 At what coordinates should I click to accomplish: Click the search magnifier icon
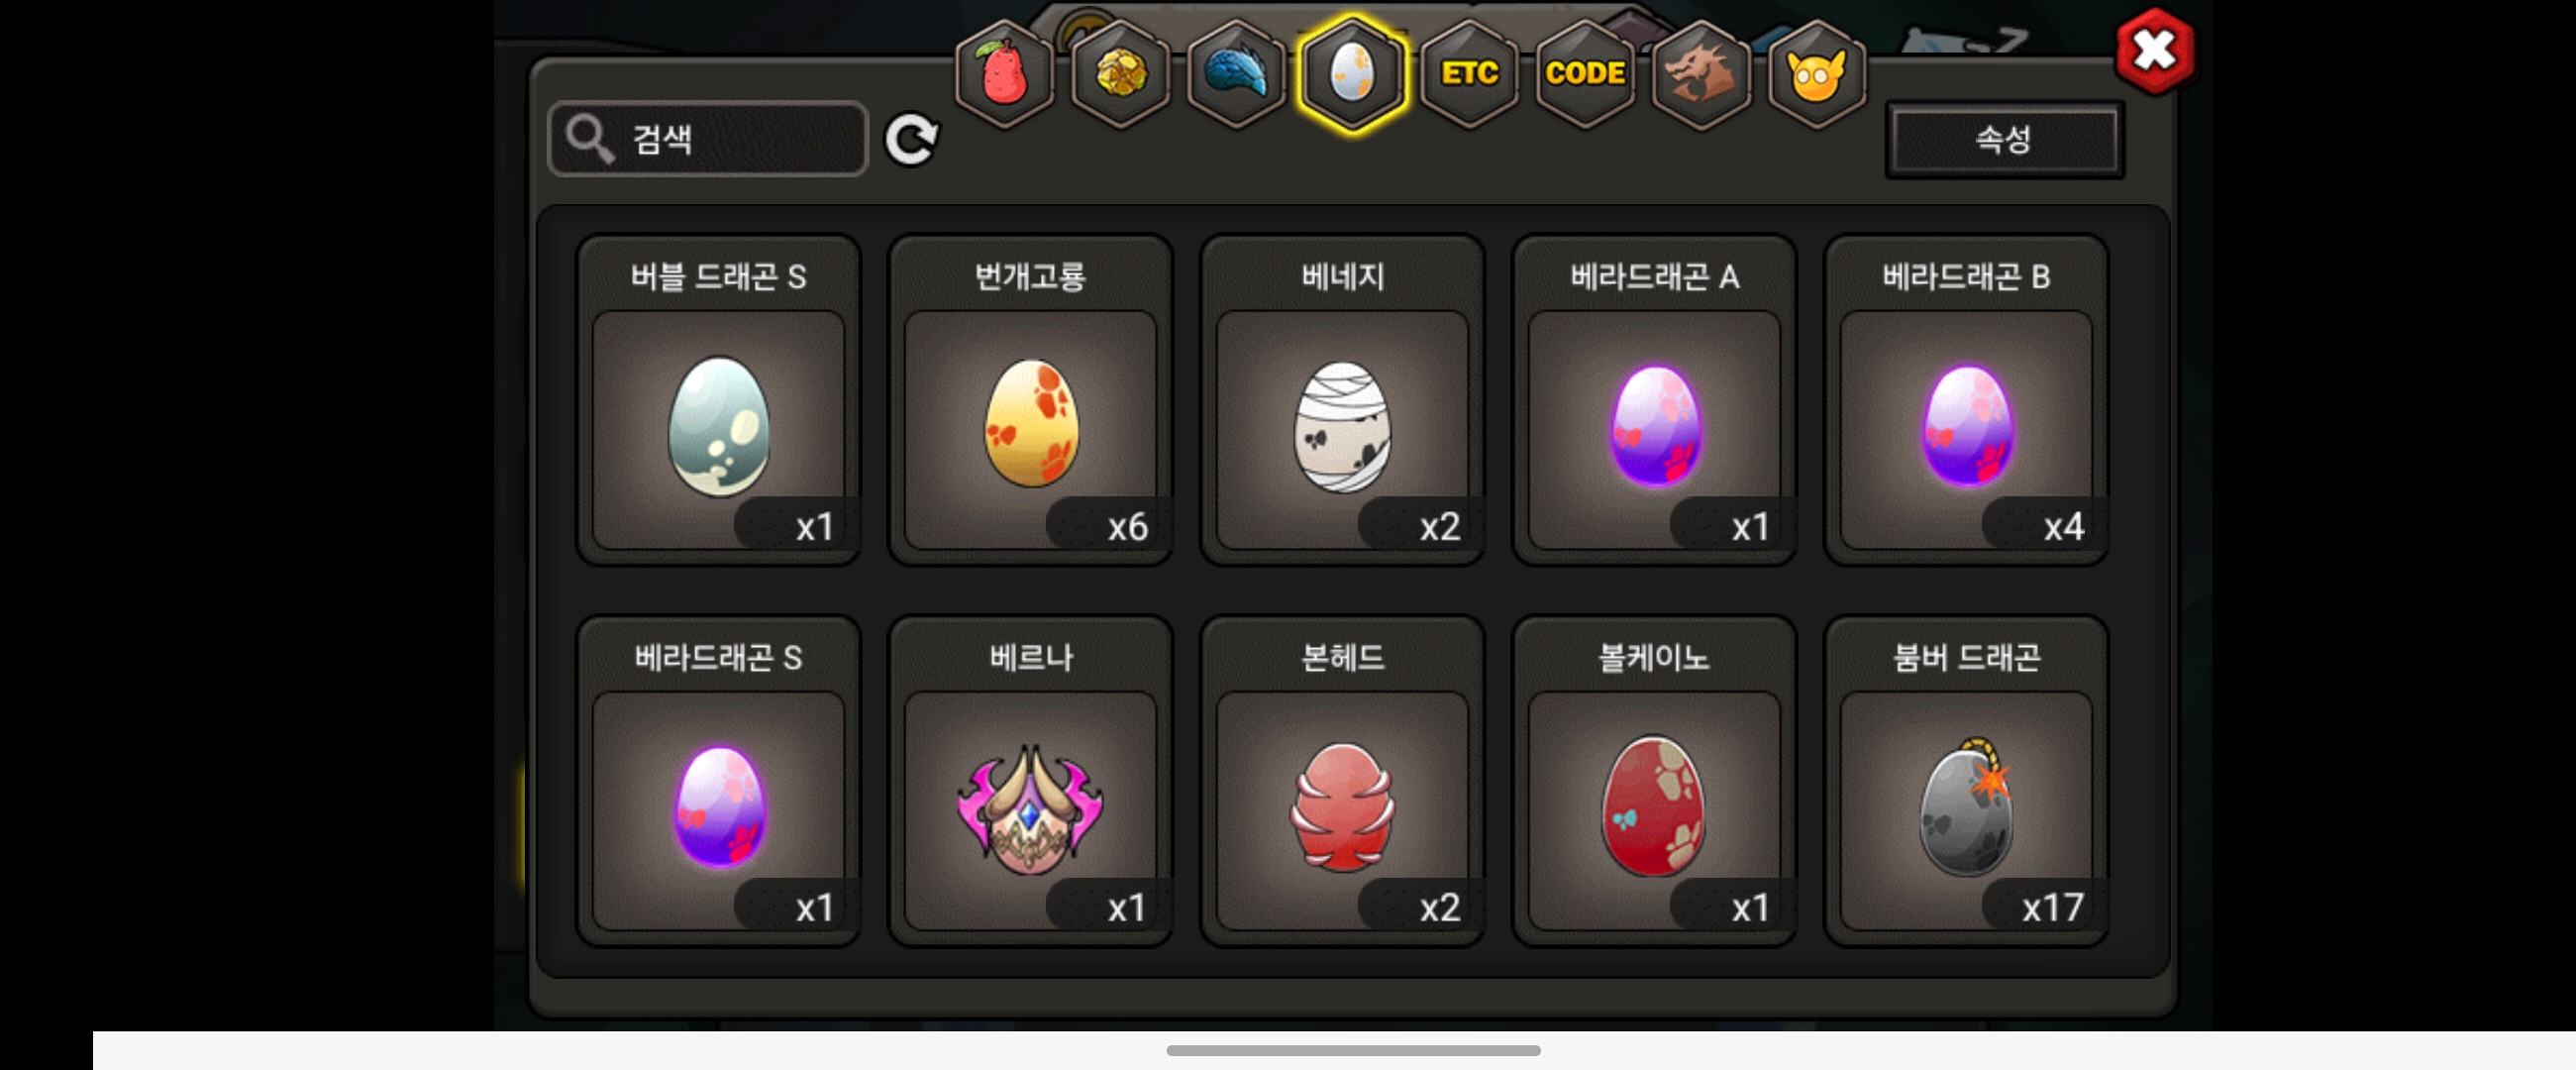(x=589, y=138)
